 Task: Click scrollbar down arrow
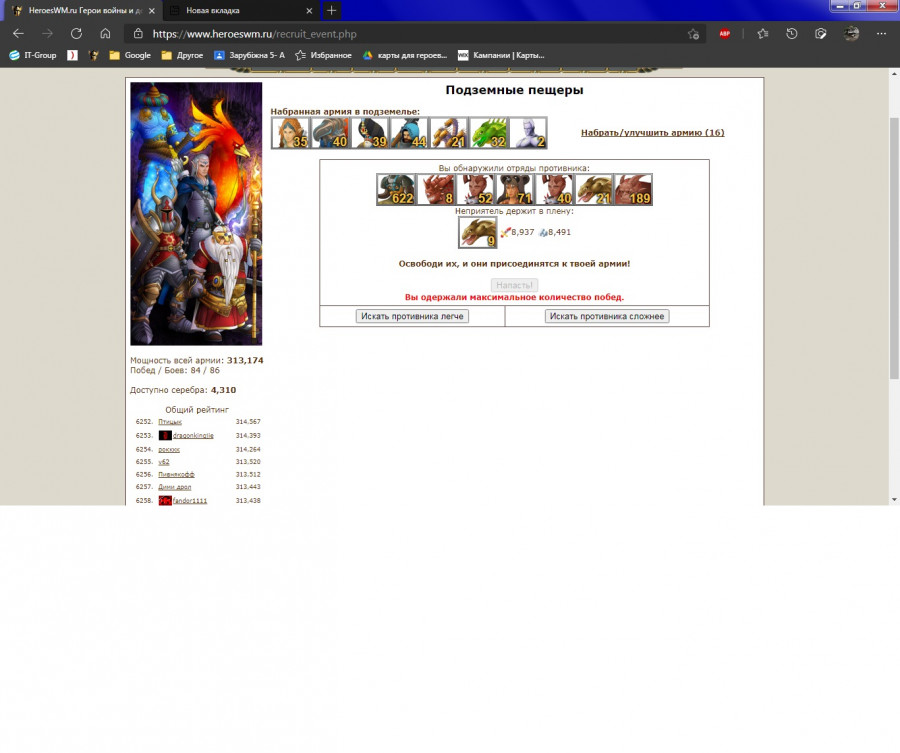pyautogui.click(x=894, y=500)
